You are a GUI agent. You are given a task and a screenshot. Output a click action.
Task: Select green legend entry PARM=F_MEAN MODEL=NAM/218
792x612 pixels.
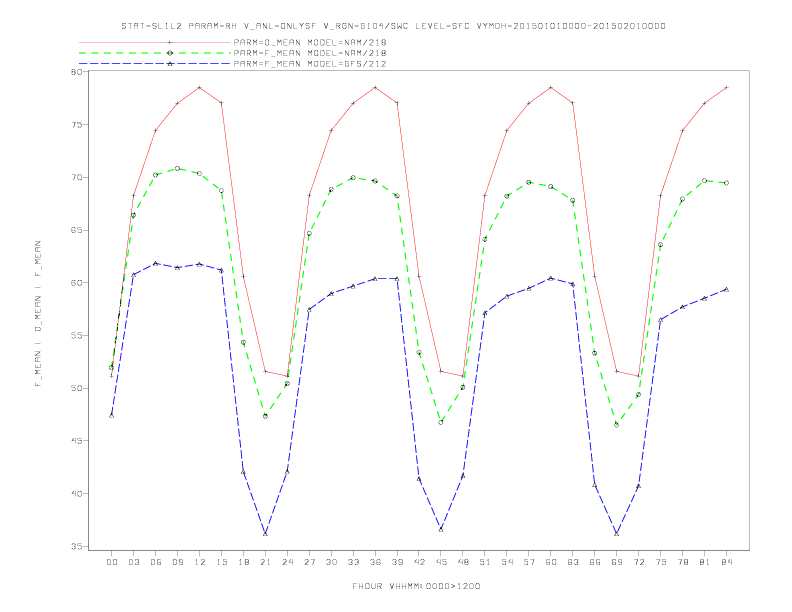point(310,53)
